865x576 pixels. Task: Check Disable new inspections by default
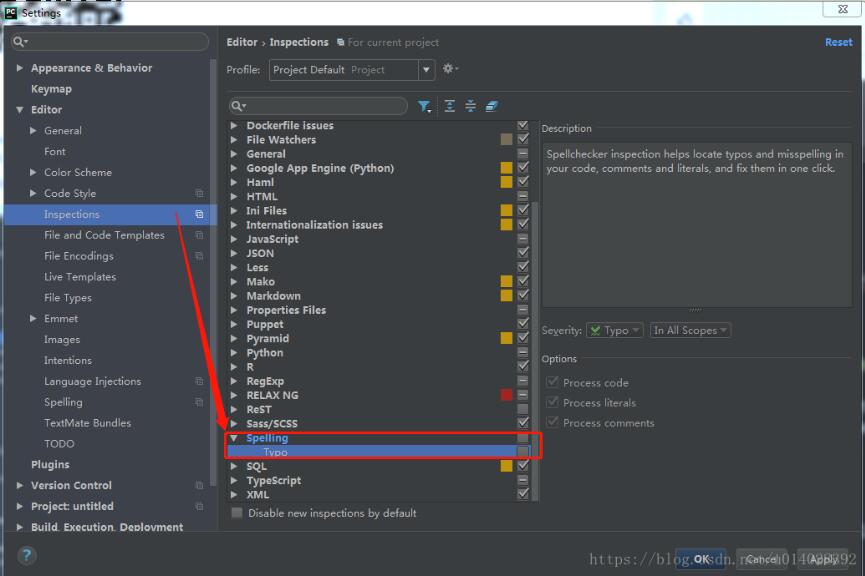pos(235,513)
